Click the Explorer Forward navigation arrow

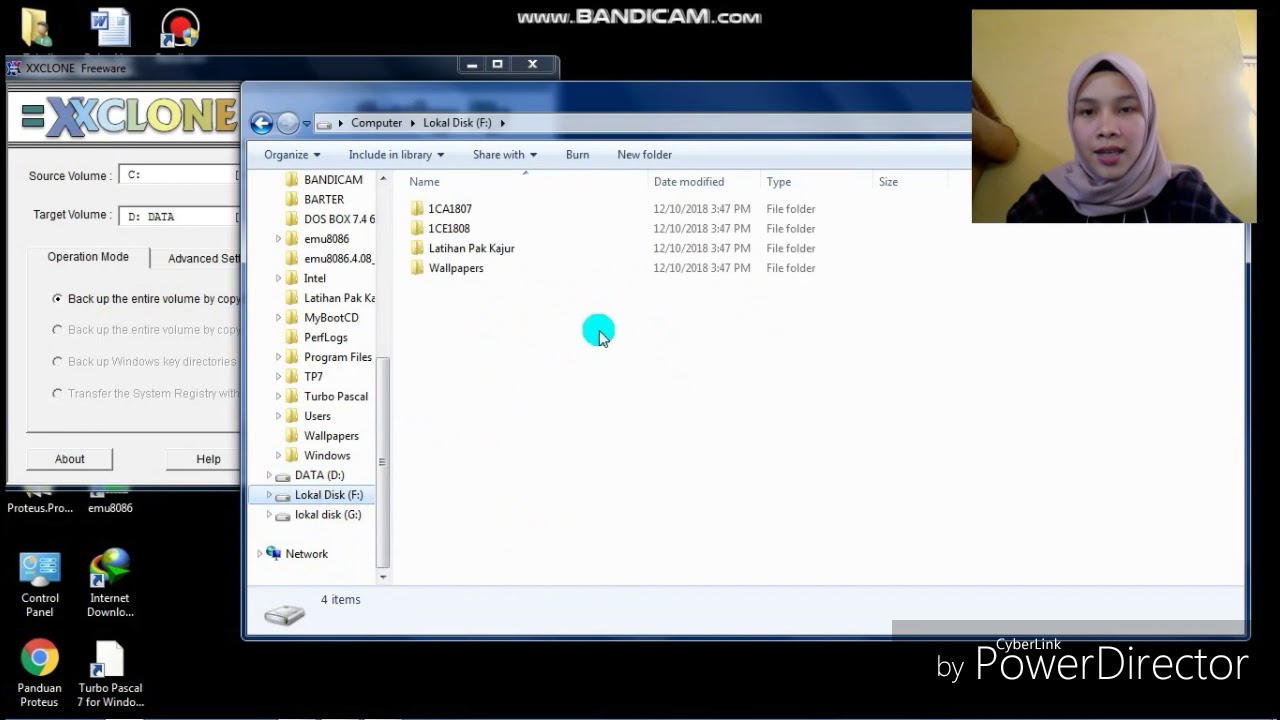pyautogui.click(x=287, y=123)
